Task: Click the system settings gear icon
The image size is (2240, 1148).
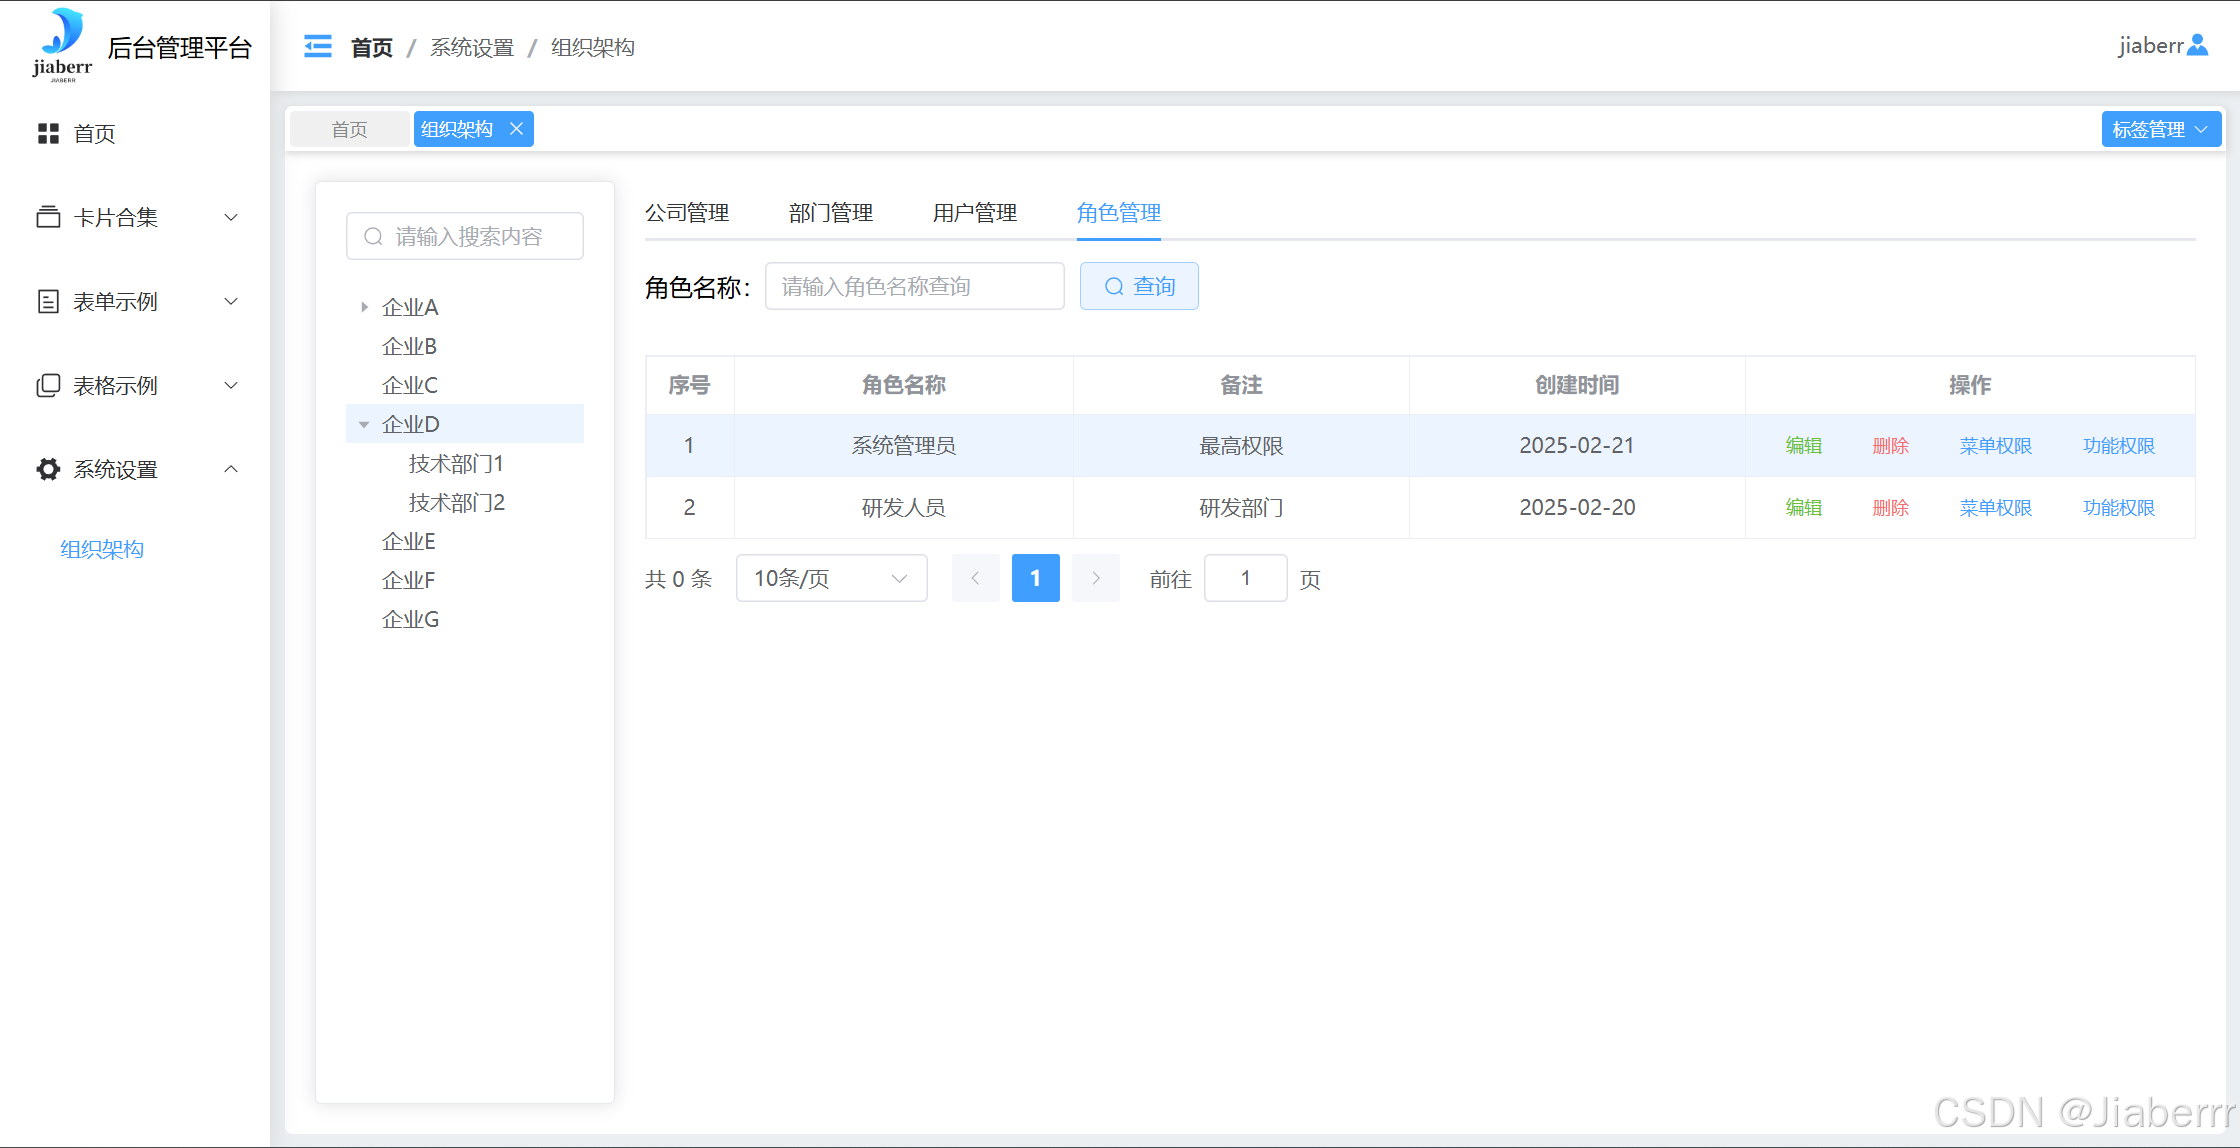Action: coord(48,469)
